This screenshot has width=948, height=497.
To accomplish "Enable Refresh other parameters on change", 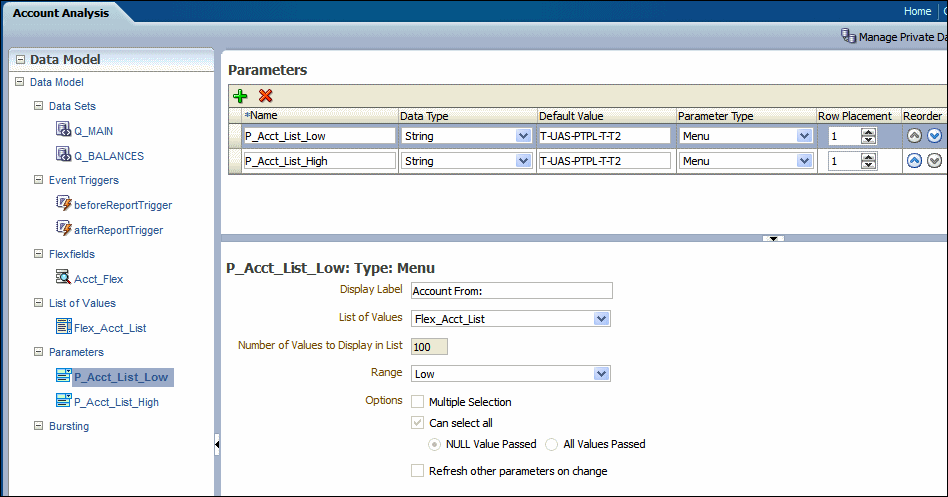I will click(417, 470).
